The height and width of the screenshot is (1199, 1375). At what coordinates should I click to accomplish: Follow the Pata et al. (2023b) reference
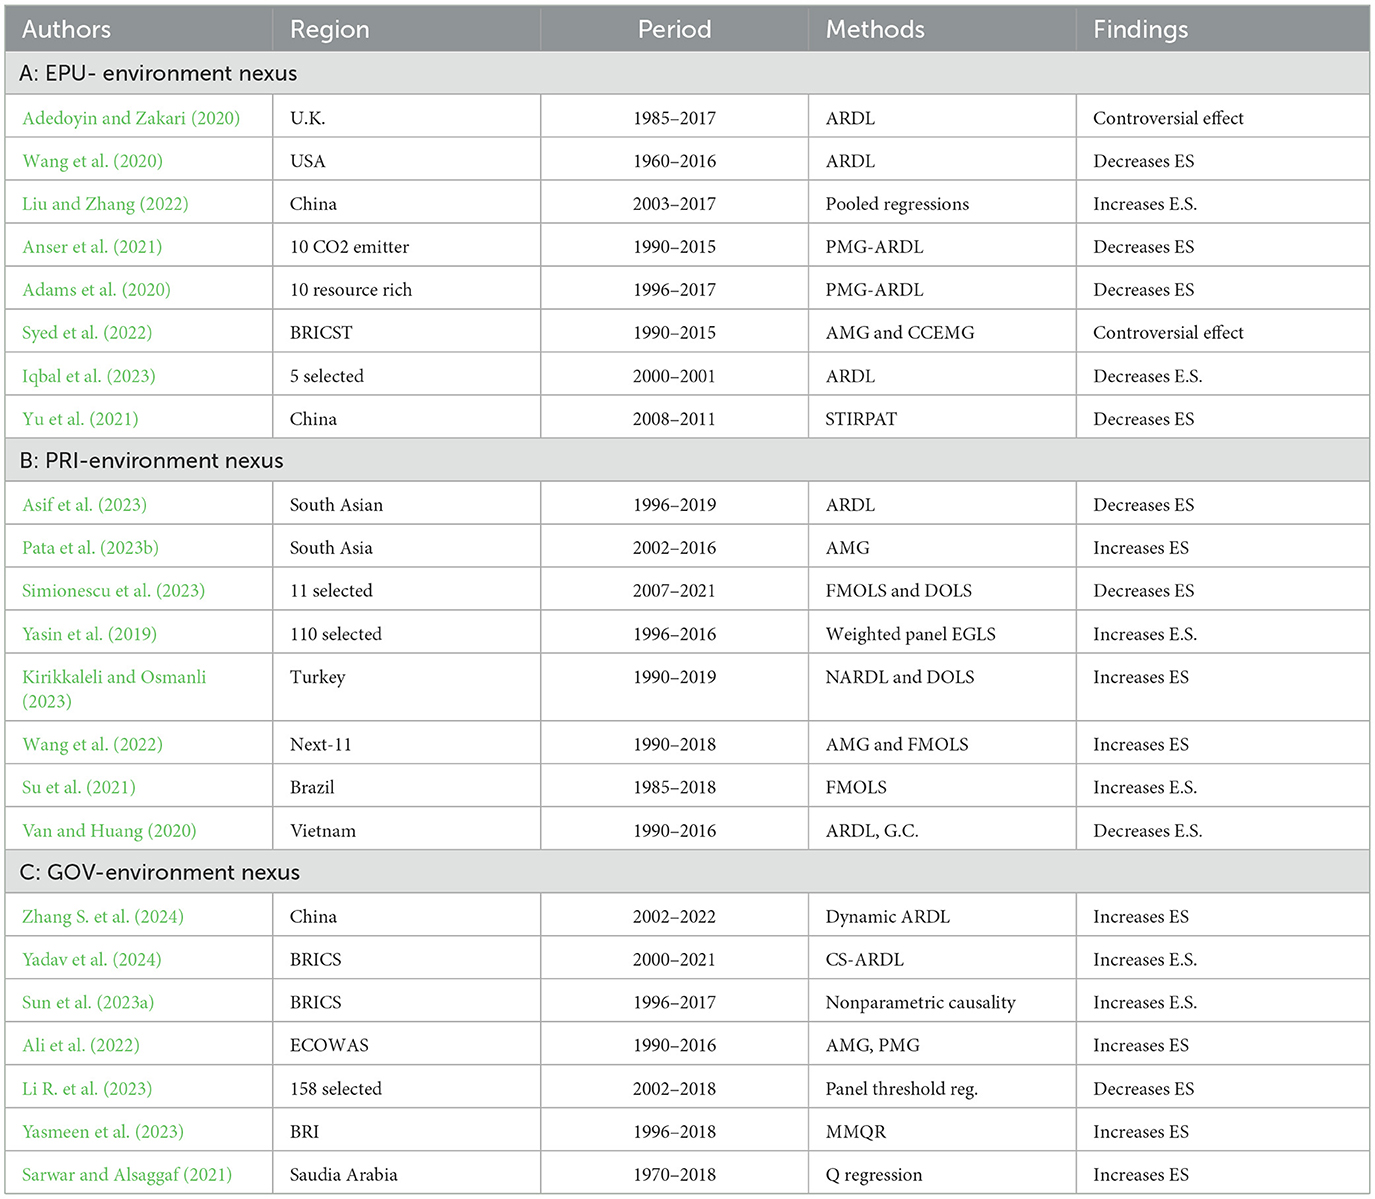[90, 548]
